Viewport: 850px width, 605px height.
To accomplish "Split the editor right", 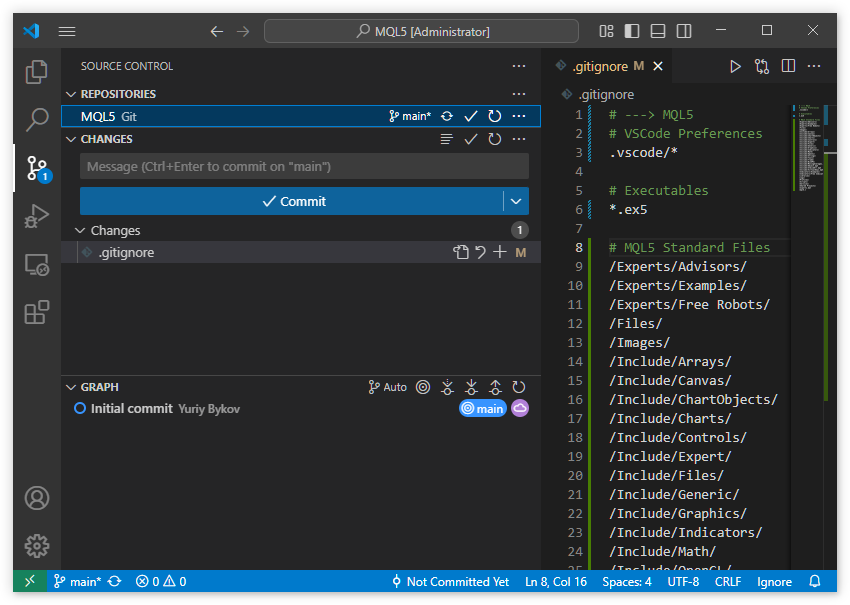I will pyautogui.click(x=788, y=66).
